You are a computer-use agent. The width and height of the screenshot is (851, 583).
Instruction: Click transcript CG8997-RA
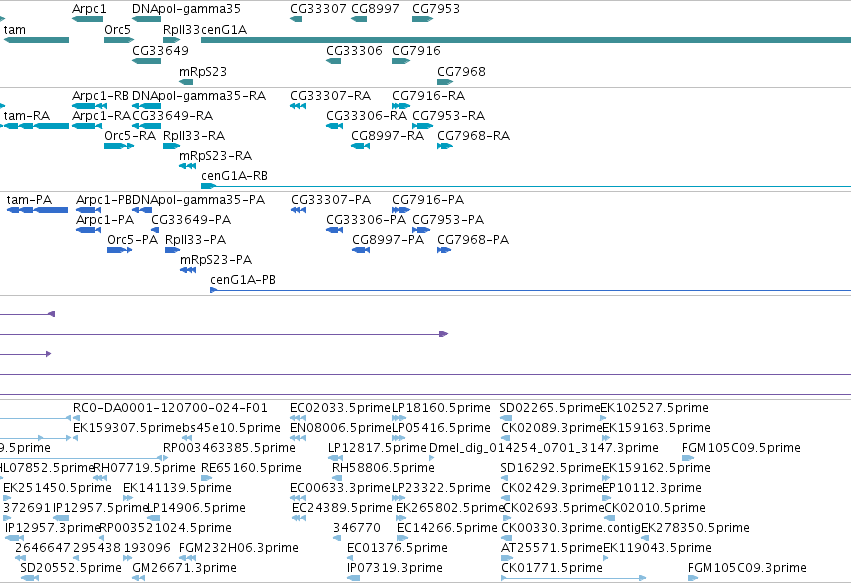pos(388,136)
